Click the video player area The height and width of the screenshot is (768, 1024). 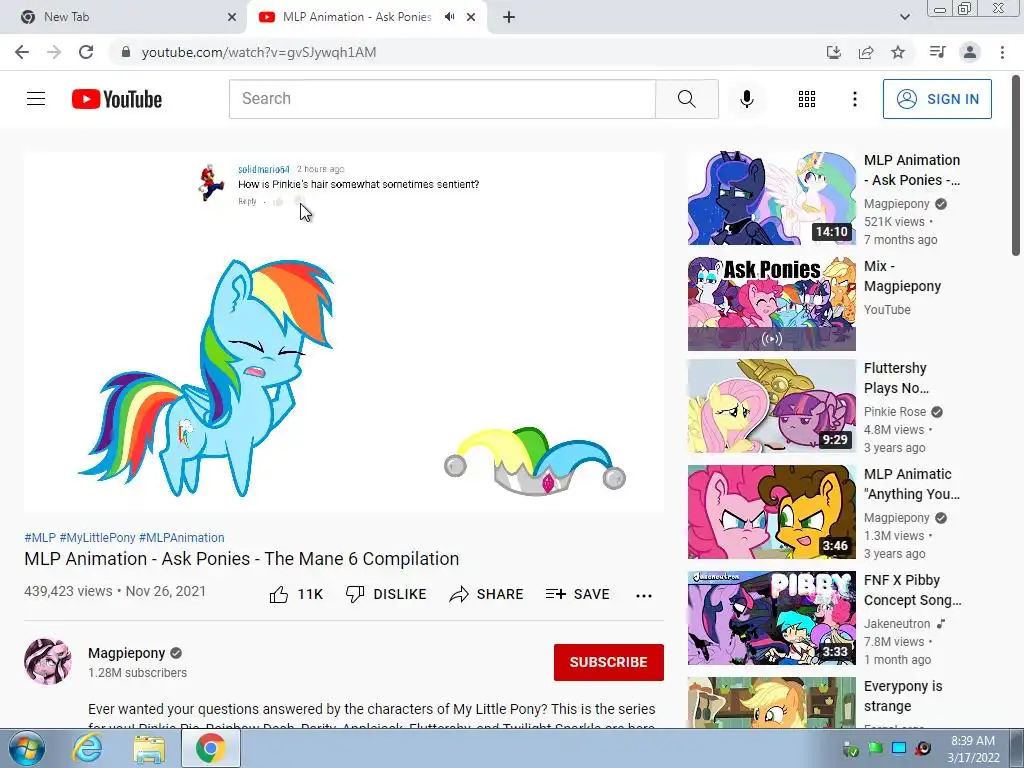344,332
